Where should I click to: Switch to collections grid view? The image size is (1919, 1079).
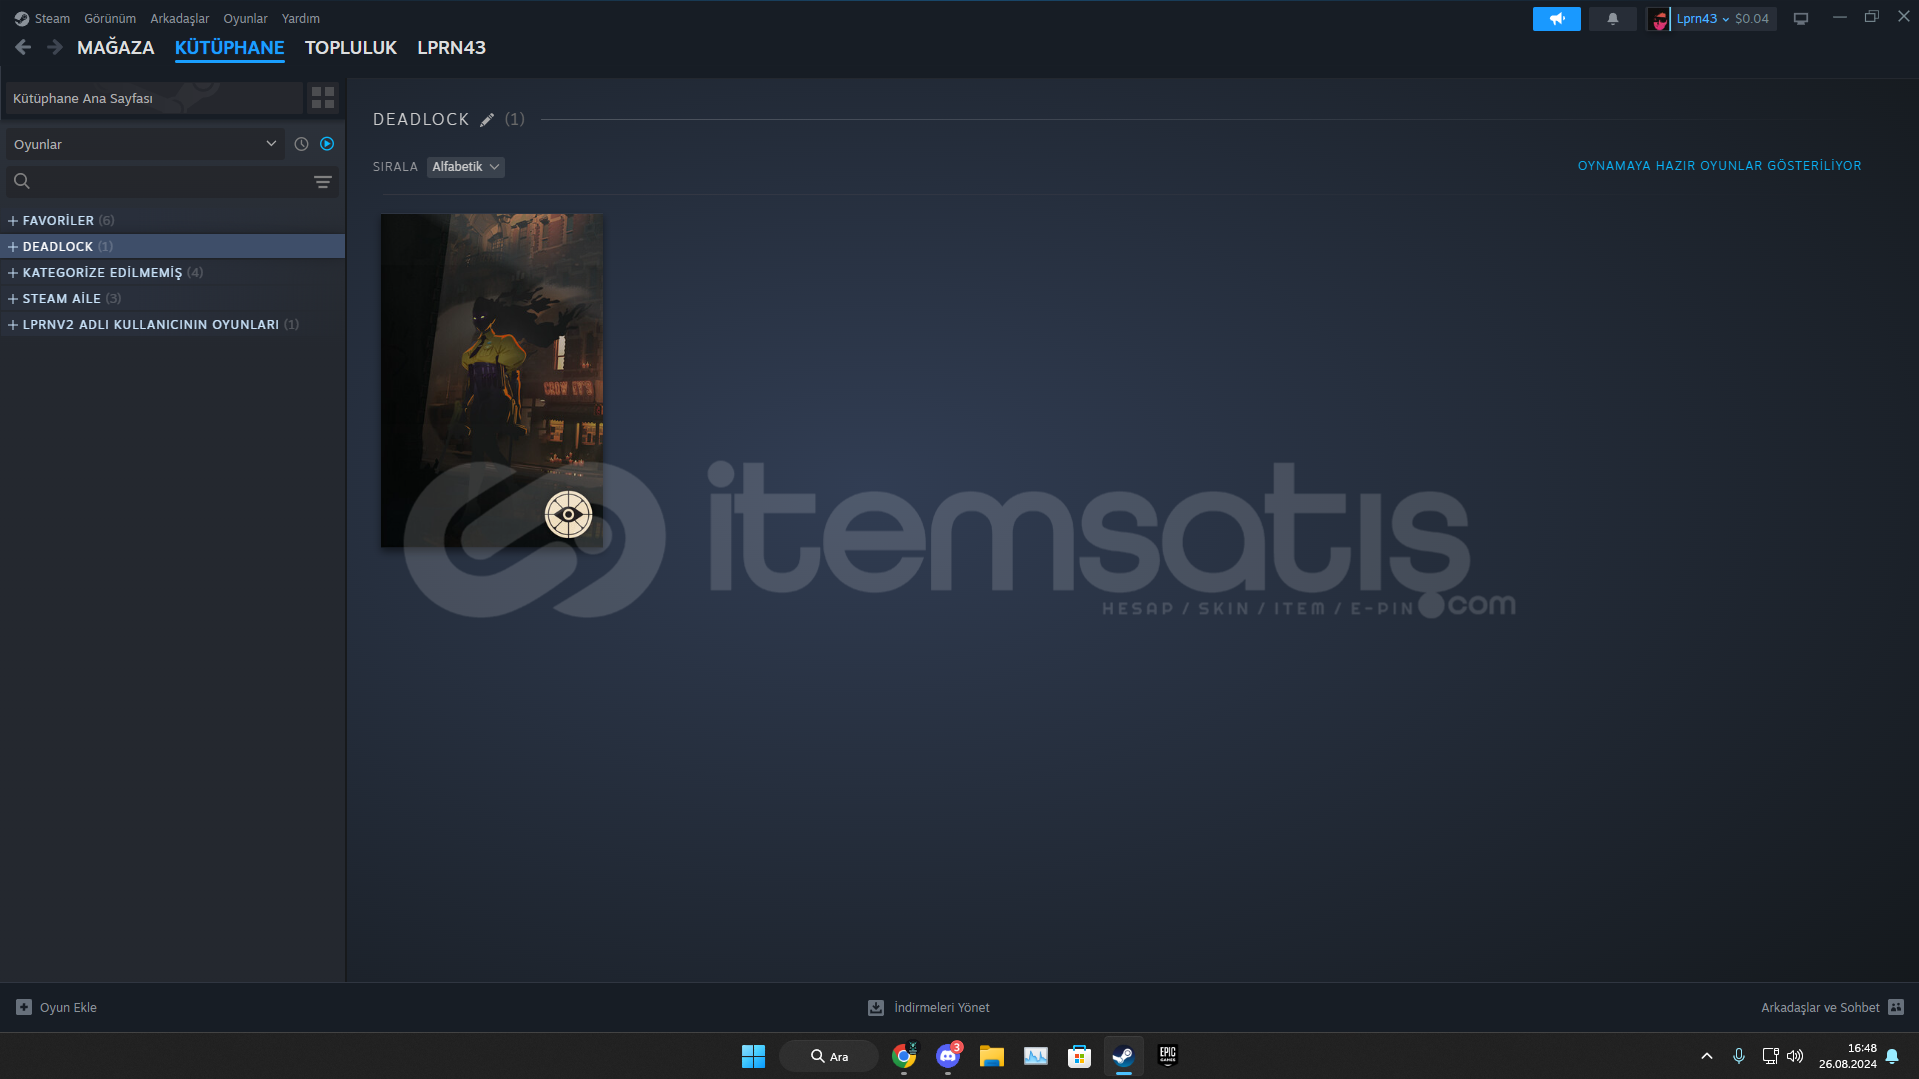coord(323,98)
